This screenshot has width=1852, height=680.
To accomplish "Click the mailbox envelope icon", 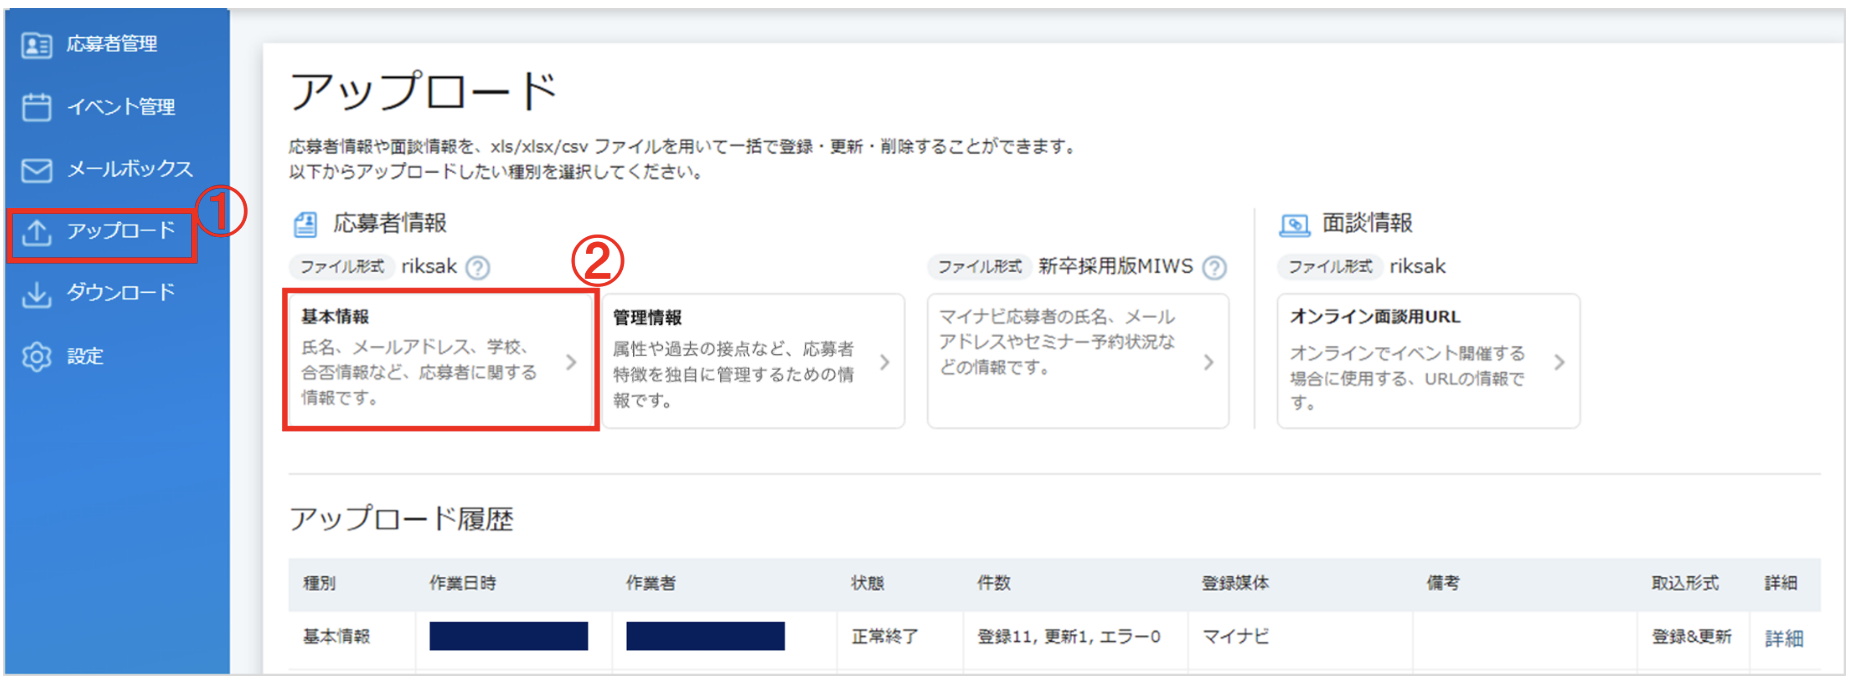I will (x=37, y=170).
